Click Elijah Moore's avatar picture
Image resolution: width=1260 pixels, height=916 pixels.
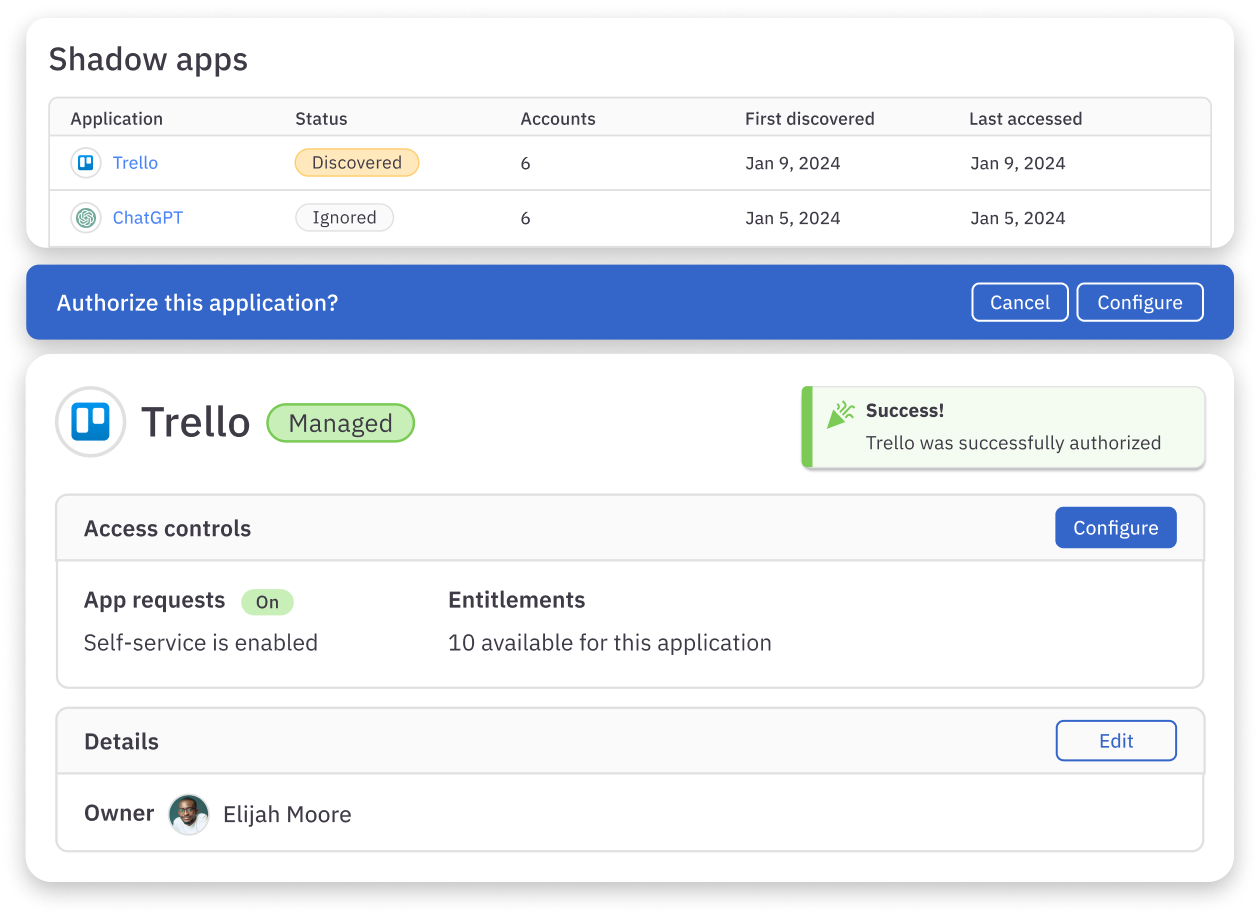pyautogui.click(x=188, y=814)
